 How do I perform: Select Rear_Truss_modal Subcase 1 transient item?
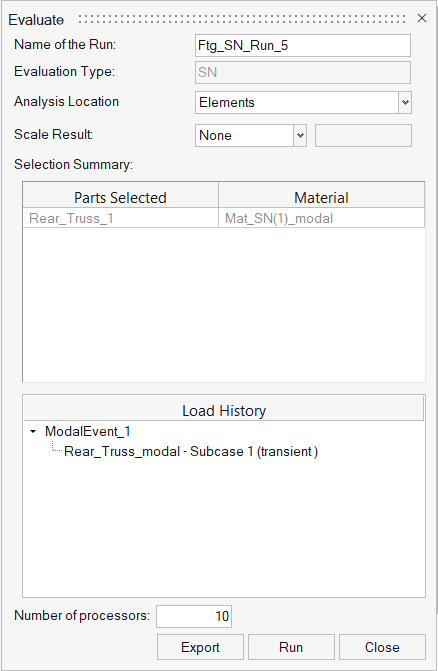tap(191, 451)
